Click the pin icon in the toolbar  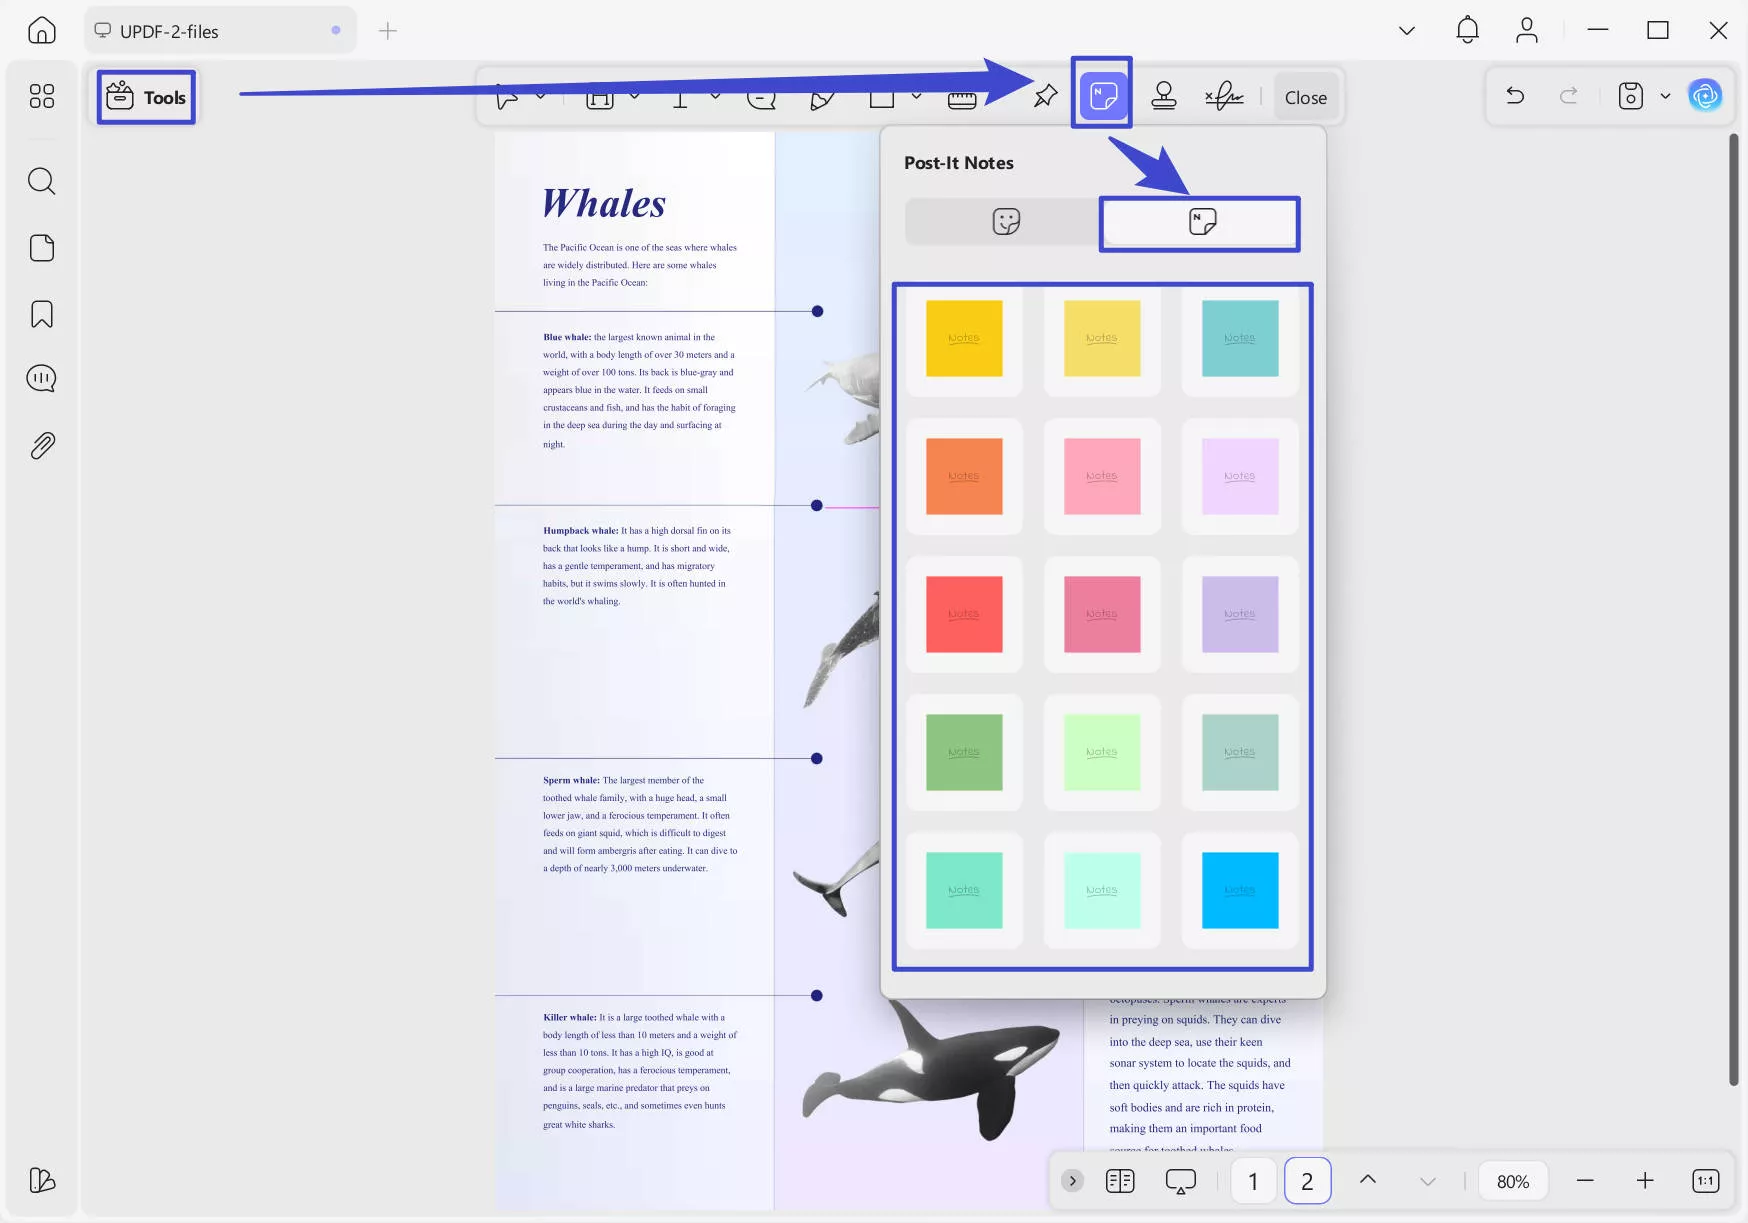(1045, 96)
